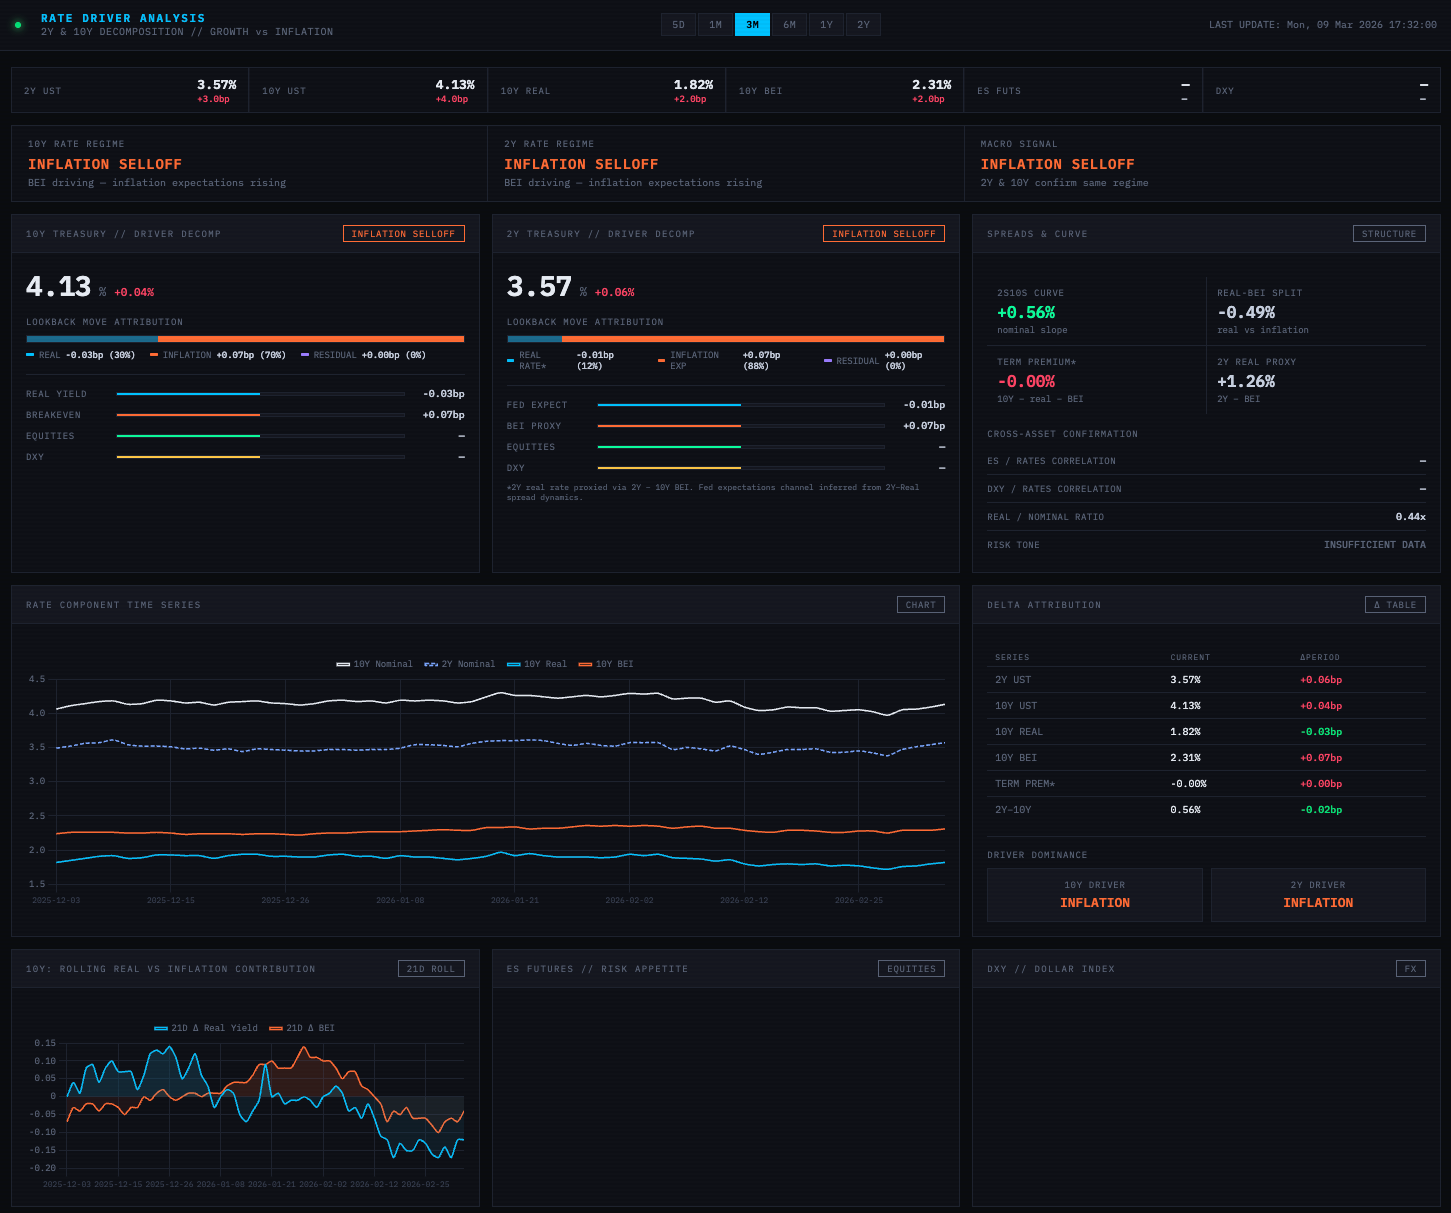
Task: Select the ES FUTS ticker card
Action: (1083, 90)
